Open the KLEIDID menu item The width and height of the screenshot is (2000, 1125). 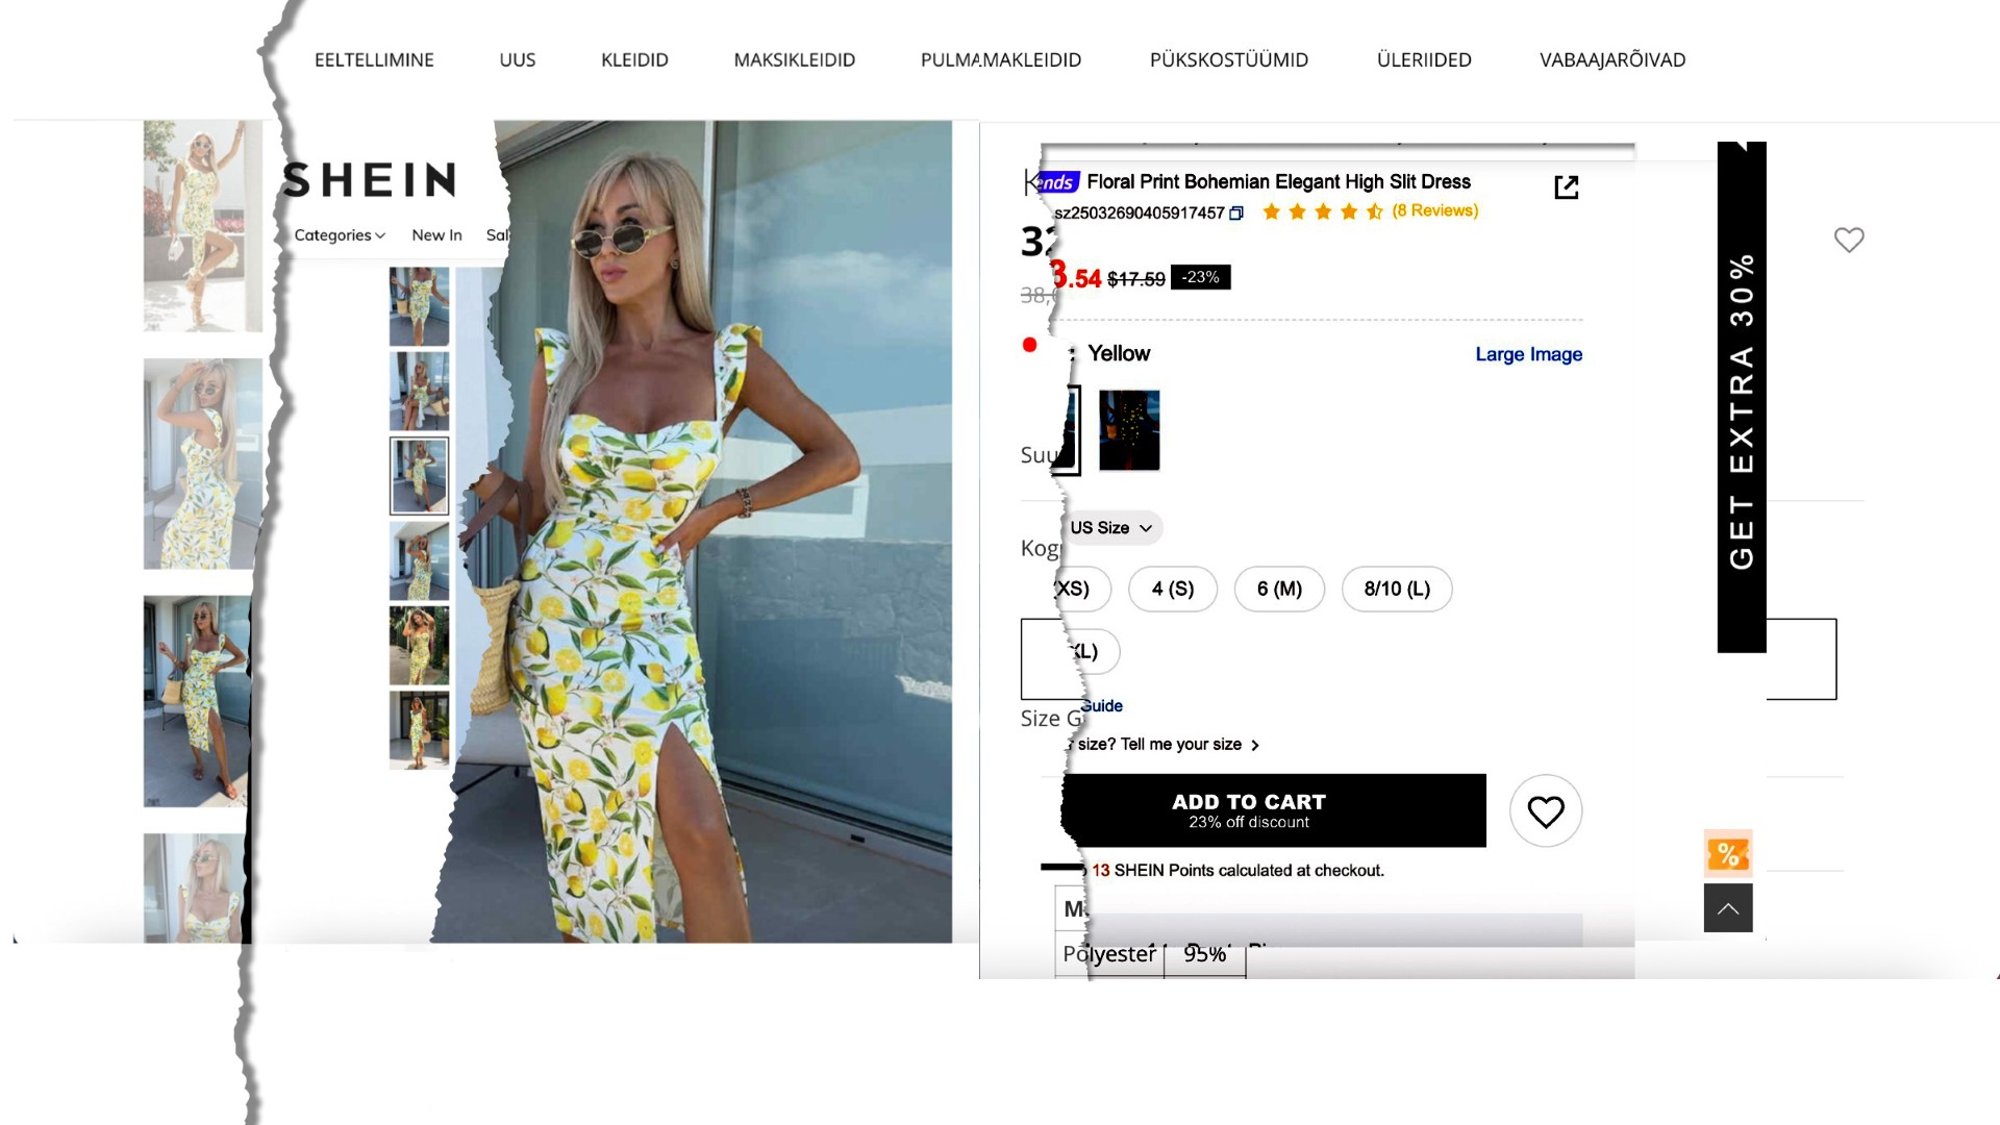[634, 60]
